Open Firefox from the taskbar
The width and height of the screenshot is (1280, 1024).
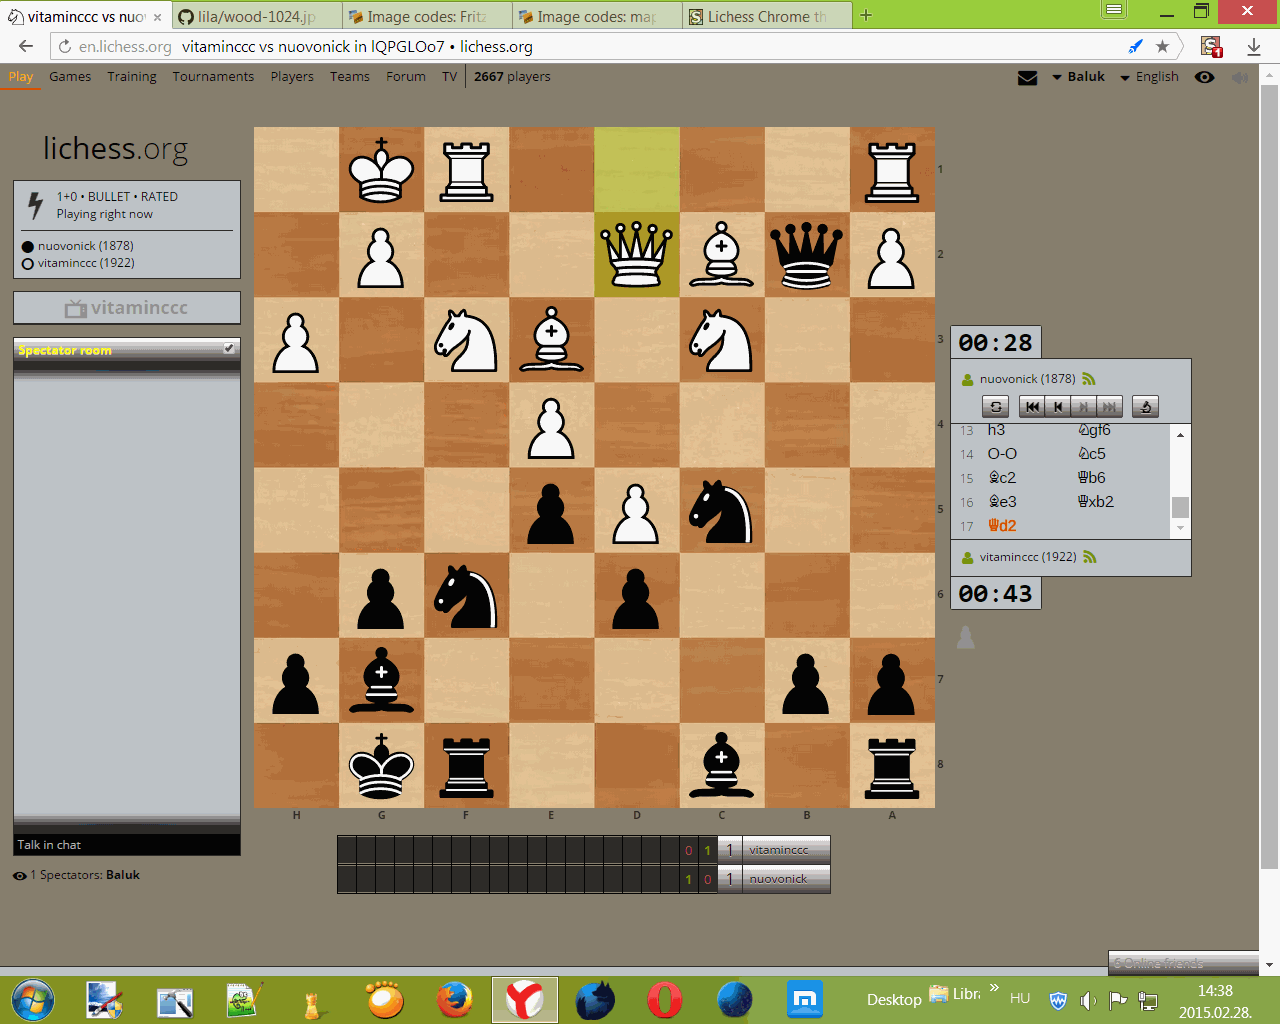point(455,999)
